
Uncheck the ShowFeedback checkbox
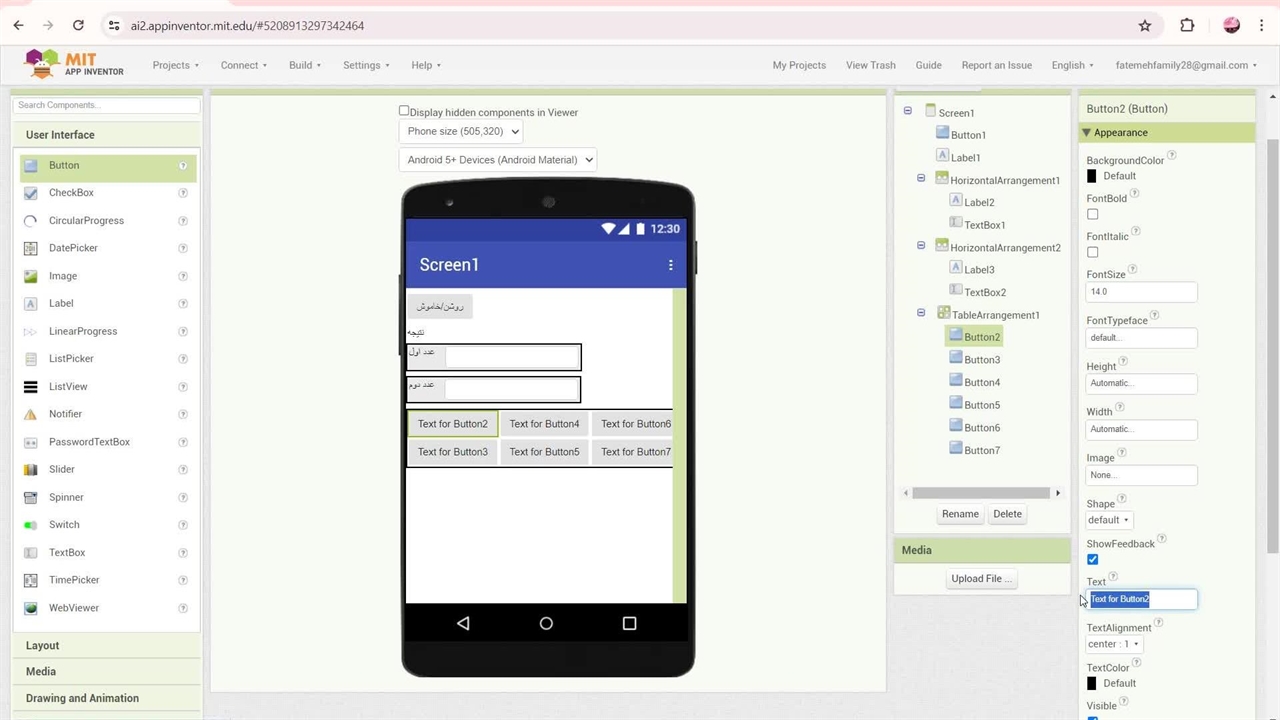pos(1092,559)
